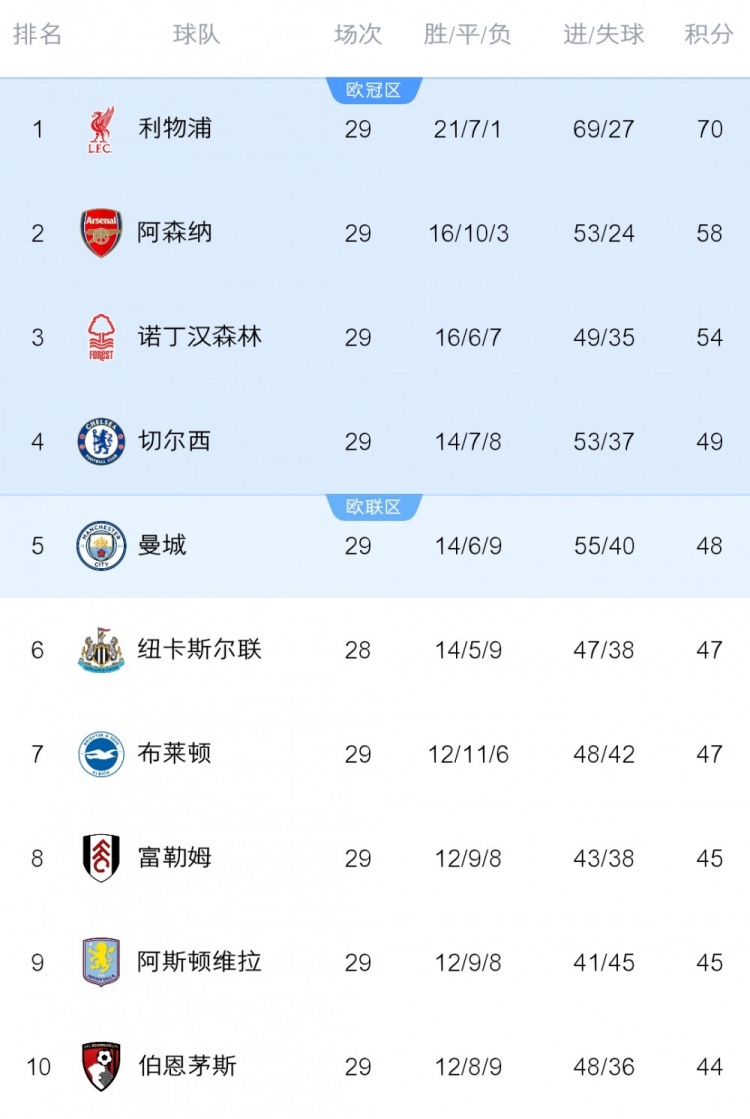Click the 欧冠区 zone label
This screenshot has width=750, height=1119.
tap(374, 90)
